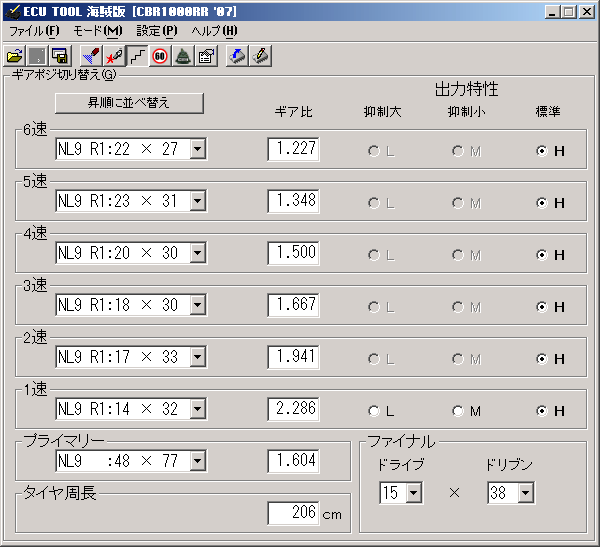Open the properties checklist icon
Image resolution: width=600 pixels, height=547 pixels.
coord(207,56)
